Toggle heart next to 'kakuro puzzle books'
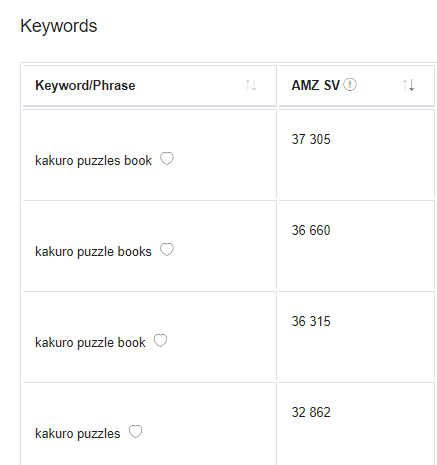Screen dimensions: 437x465 click(x=167, y=250)
